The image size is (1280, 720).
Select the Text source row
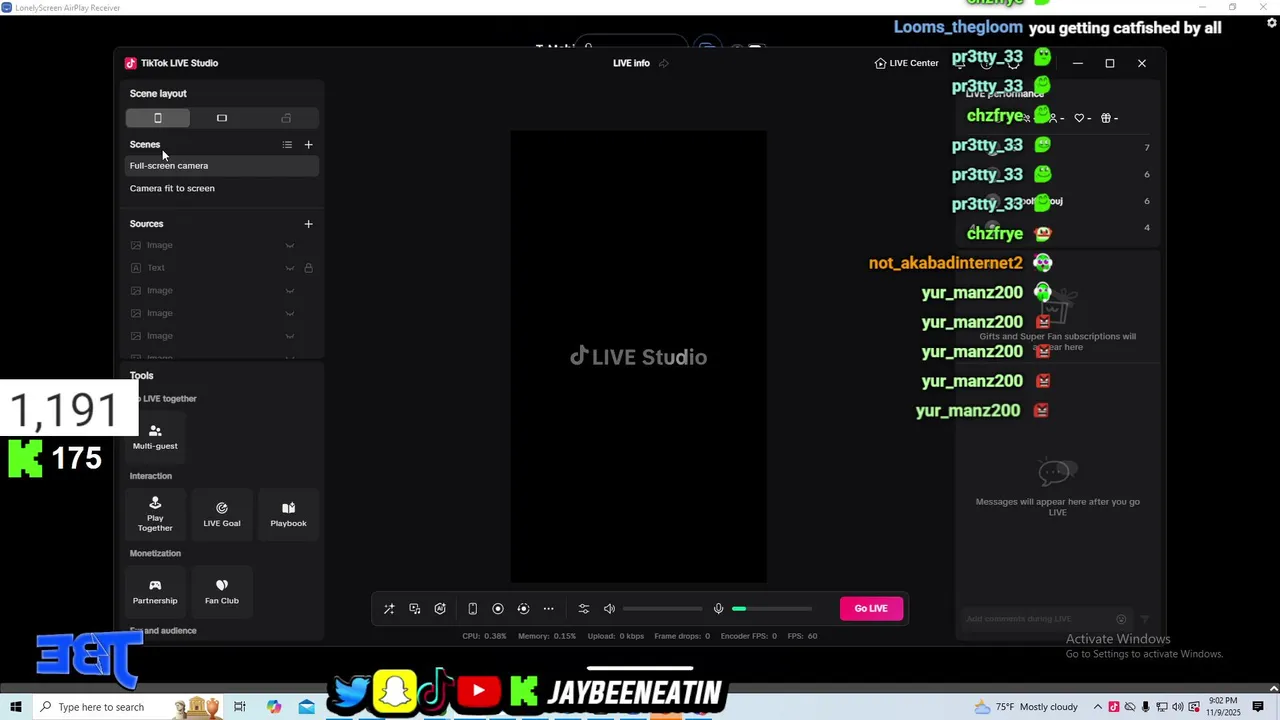(222, 268)
